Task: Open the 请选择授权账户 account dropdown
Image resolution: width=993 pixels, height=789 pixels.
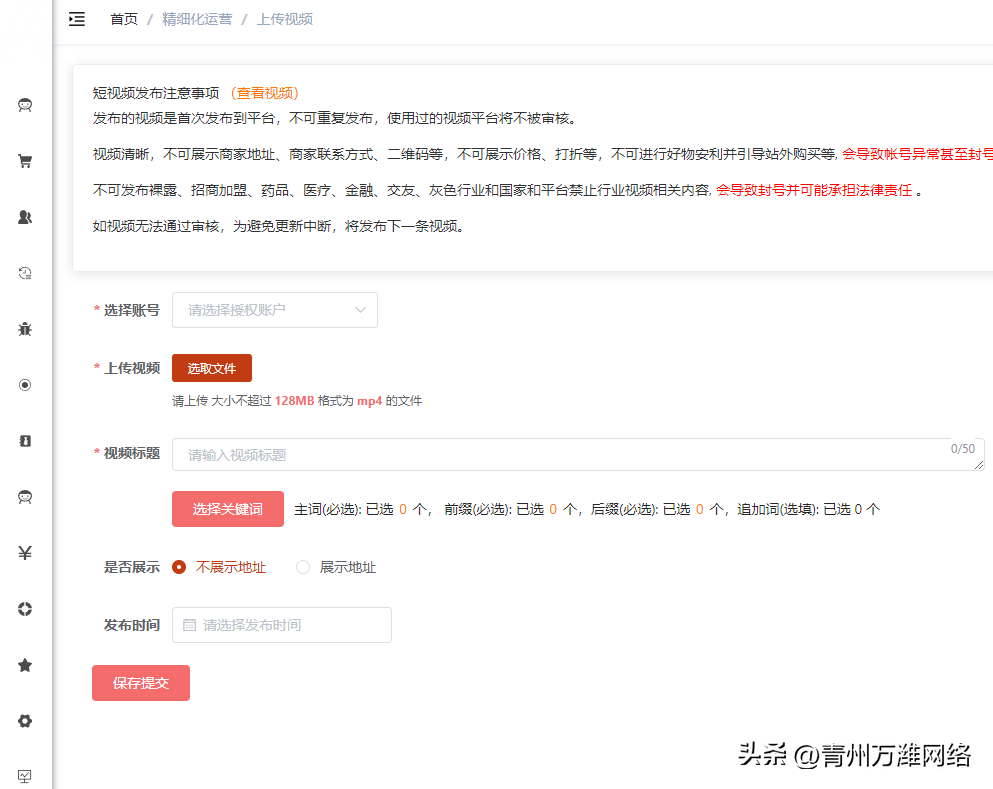Action: [274, 310]
